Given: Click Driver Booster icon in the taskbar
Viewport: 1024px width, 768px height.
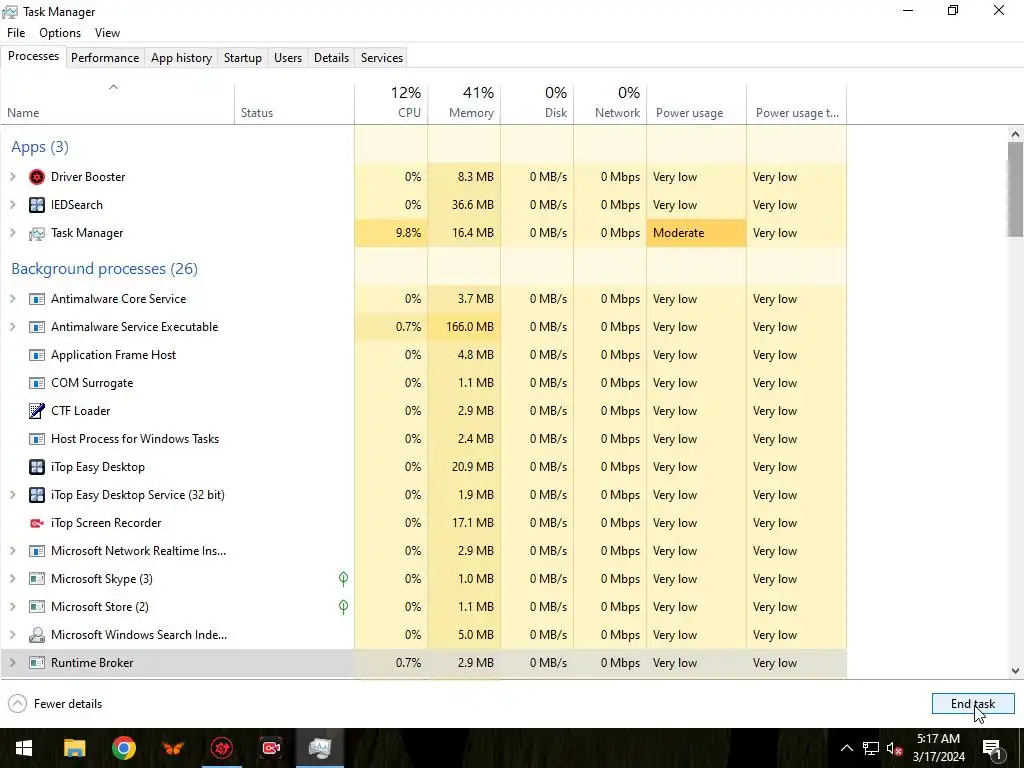Looking at the screenshot, I should tap(222, 748).
